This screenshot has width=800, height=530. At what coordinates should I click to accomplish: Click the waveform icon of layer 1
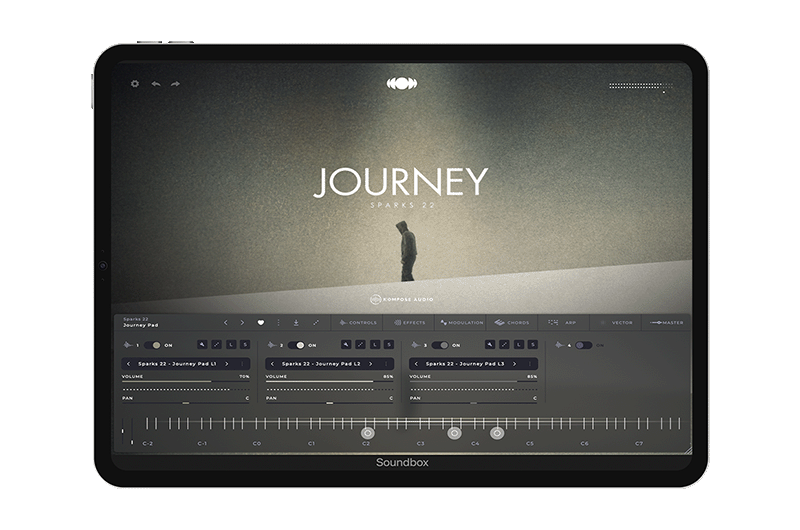pyautogui.click(x=128, y=345)
